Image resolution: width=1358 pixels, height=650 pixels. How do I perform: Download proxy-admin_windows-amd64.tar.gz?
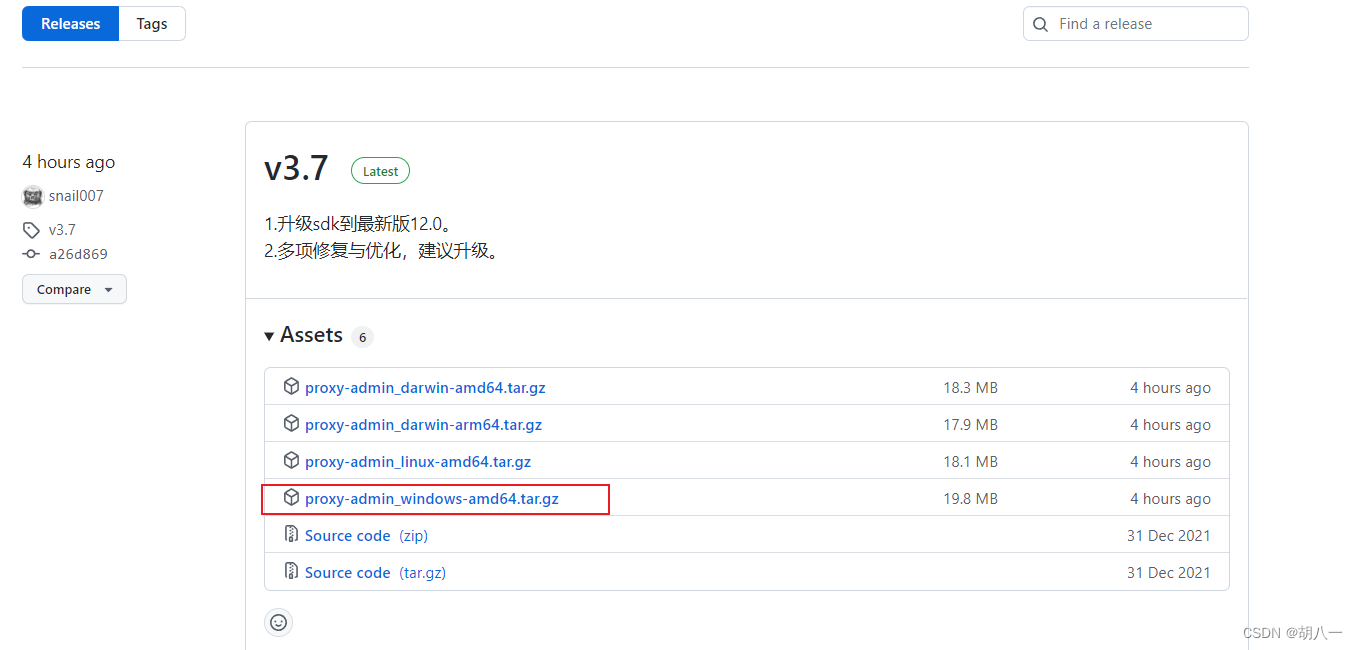pyautogui.click(x=431, y=498)
